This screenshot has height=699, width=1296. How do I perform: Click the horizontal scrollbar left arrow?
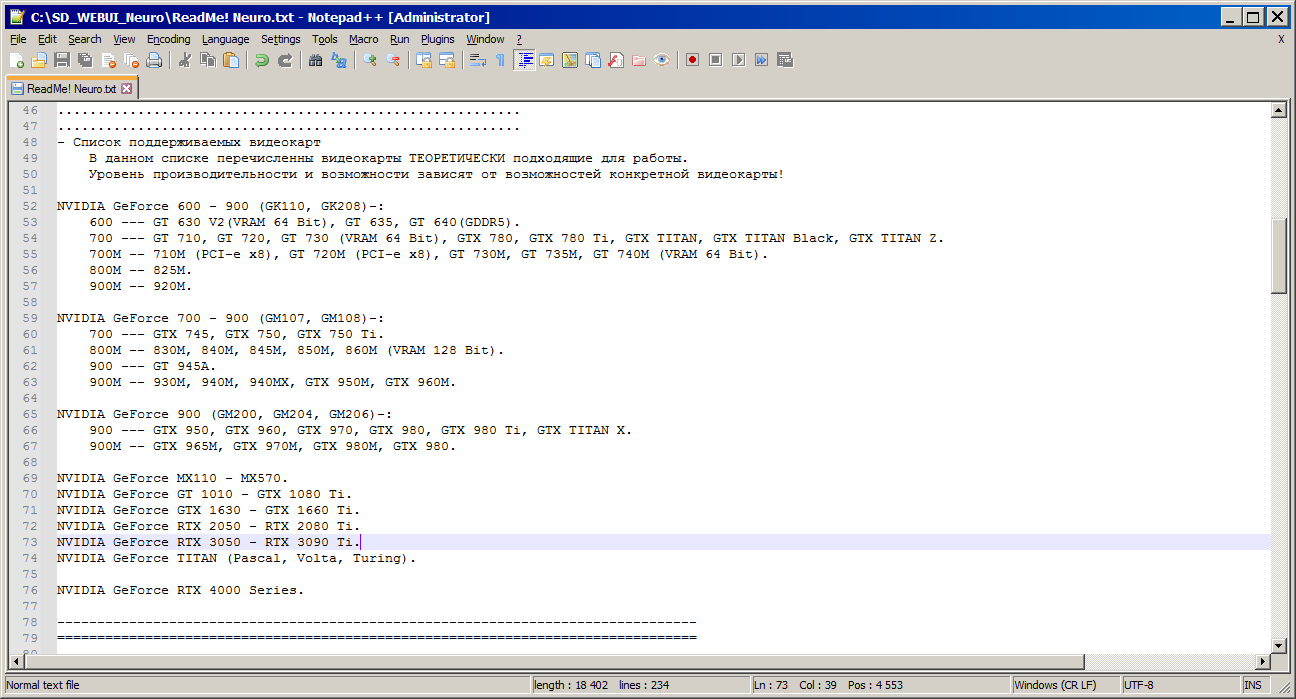point(16,662)
